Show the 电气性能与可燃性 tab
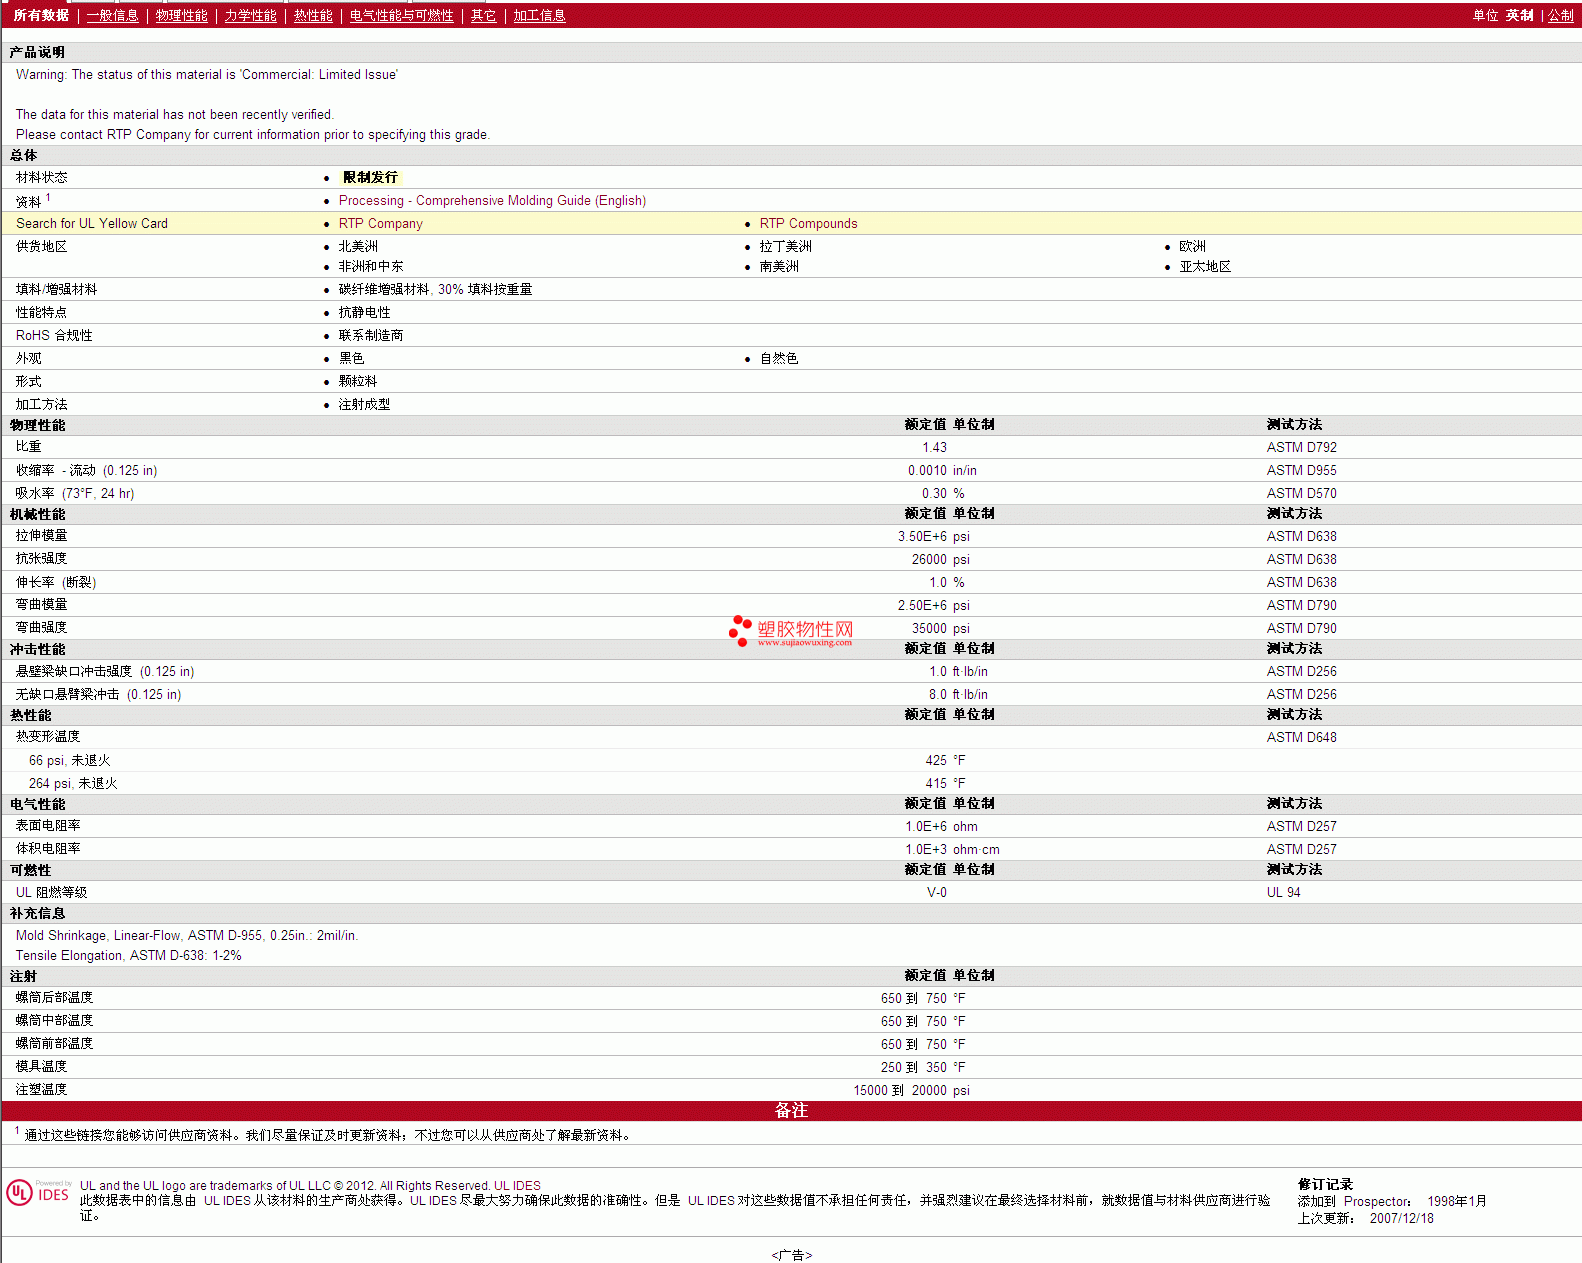1582x1263 pixels. coord(401,16)
